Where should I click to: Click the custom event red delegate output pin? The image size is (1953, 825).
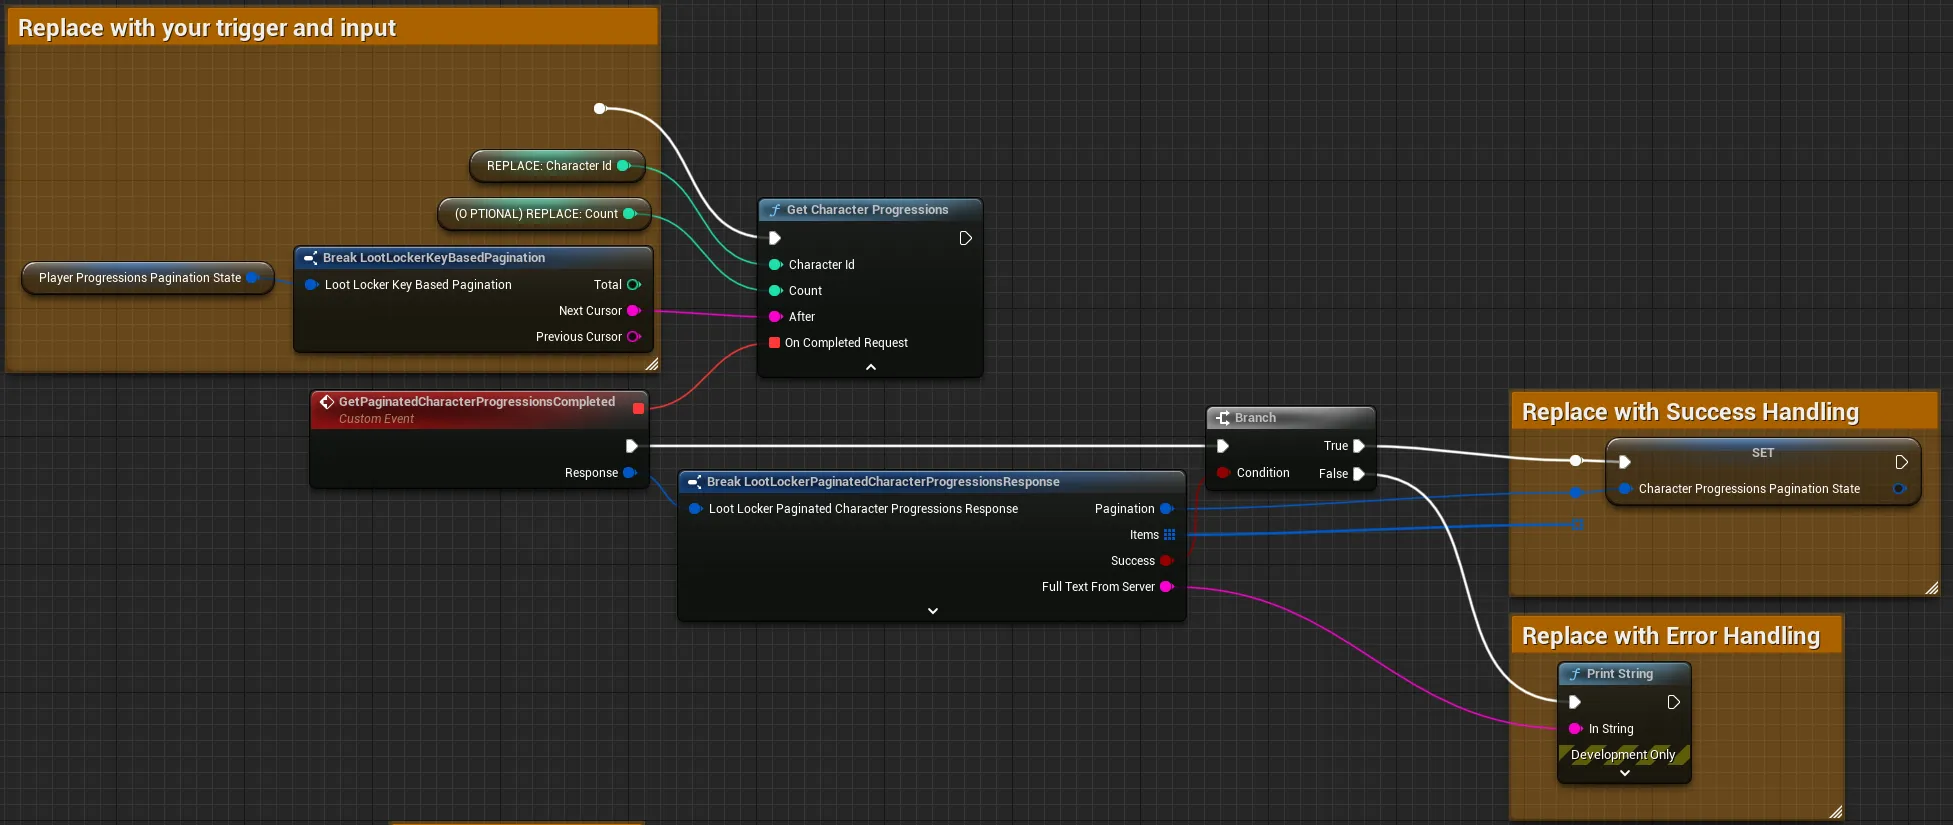point(638,408)
